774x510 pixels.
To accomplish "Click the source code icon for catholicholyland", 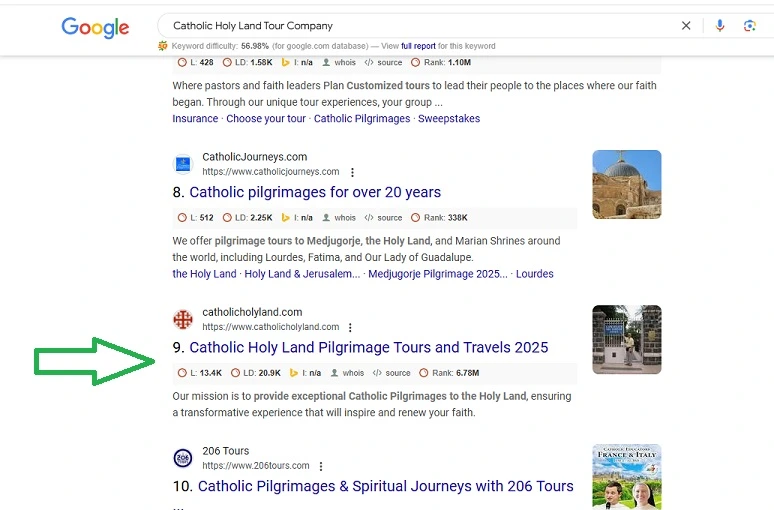I will point(377,373).
